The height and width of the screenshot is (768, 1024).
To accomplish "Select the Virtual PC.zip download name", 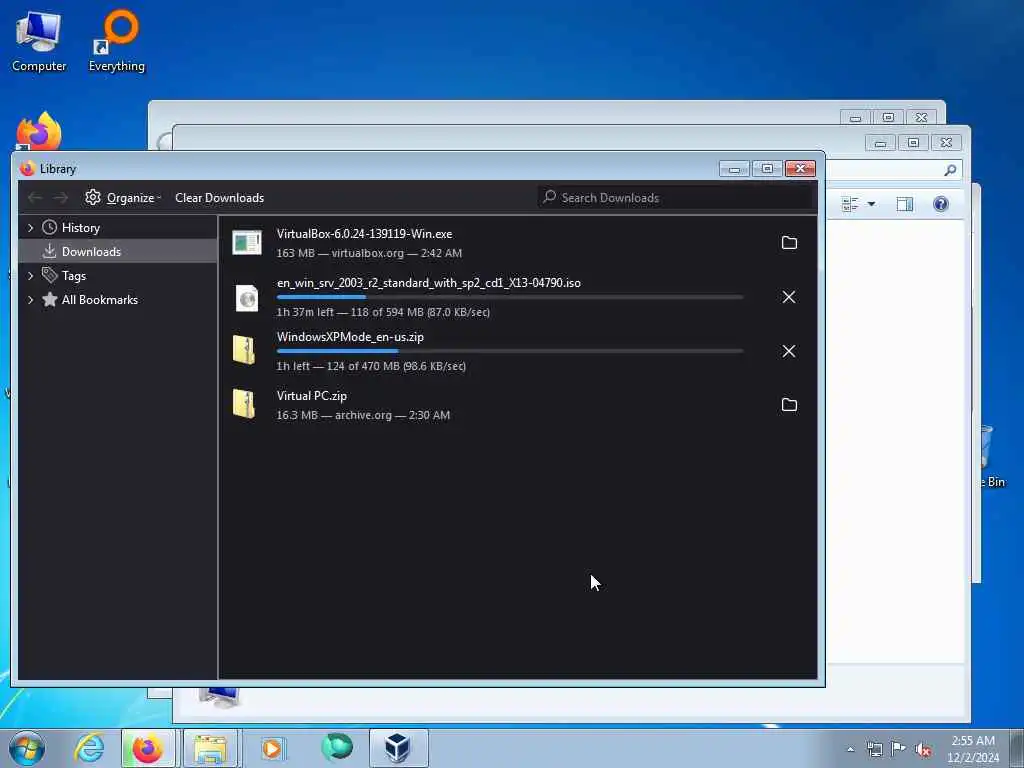I will click(x=312, y=396).
